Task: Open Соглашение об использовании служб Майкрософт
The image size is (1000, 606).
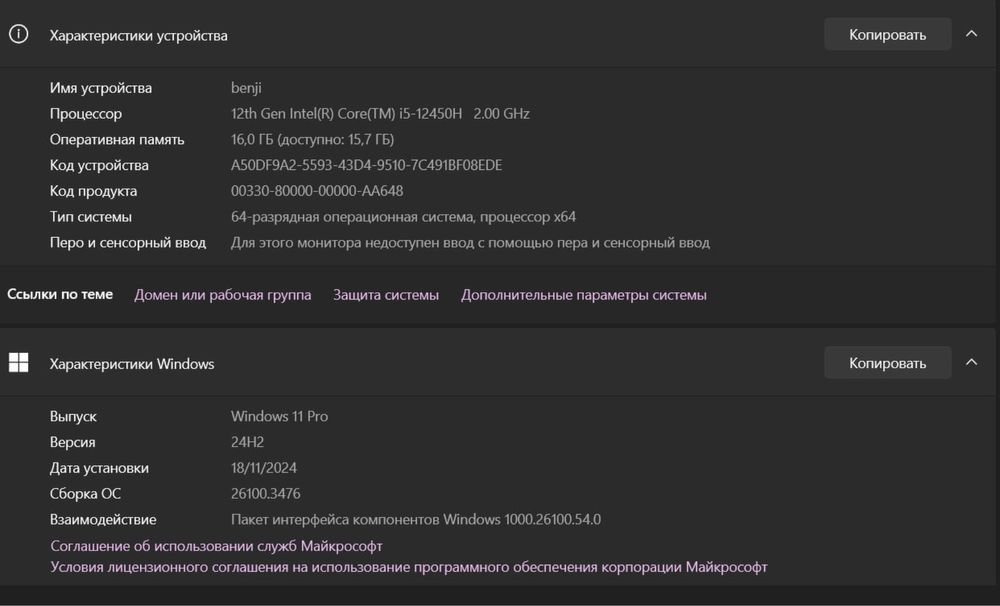Action: 216,546
